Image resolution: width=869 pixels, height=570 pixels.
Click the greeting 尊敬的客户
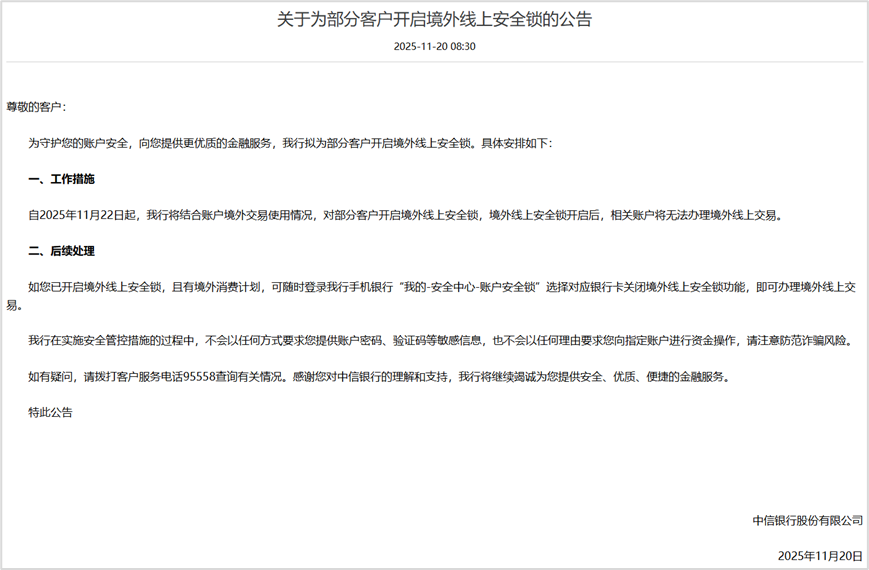pos(36,106)
